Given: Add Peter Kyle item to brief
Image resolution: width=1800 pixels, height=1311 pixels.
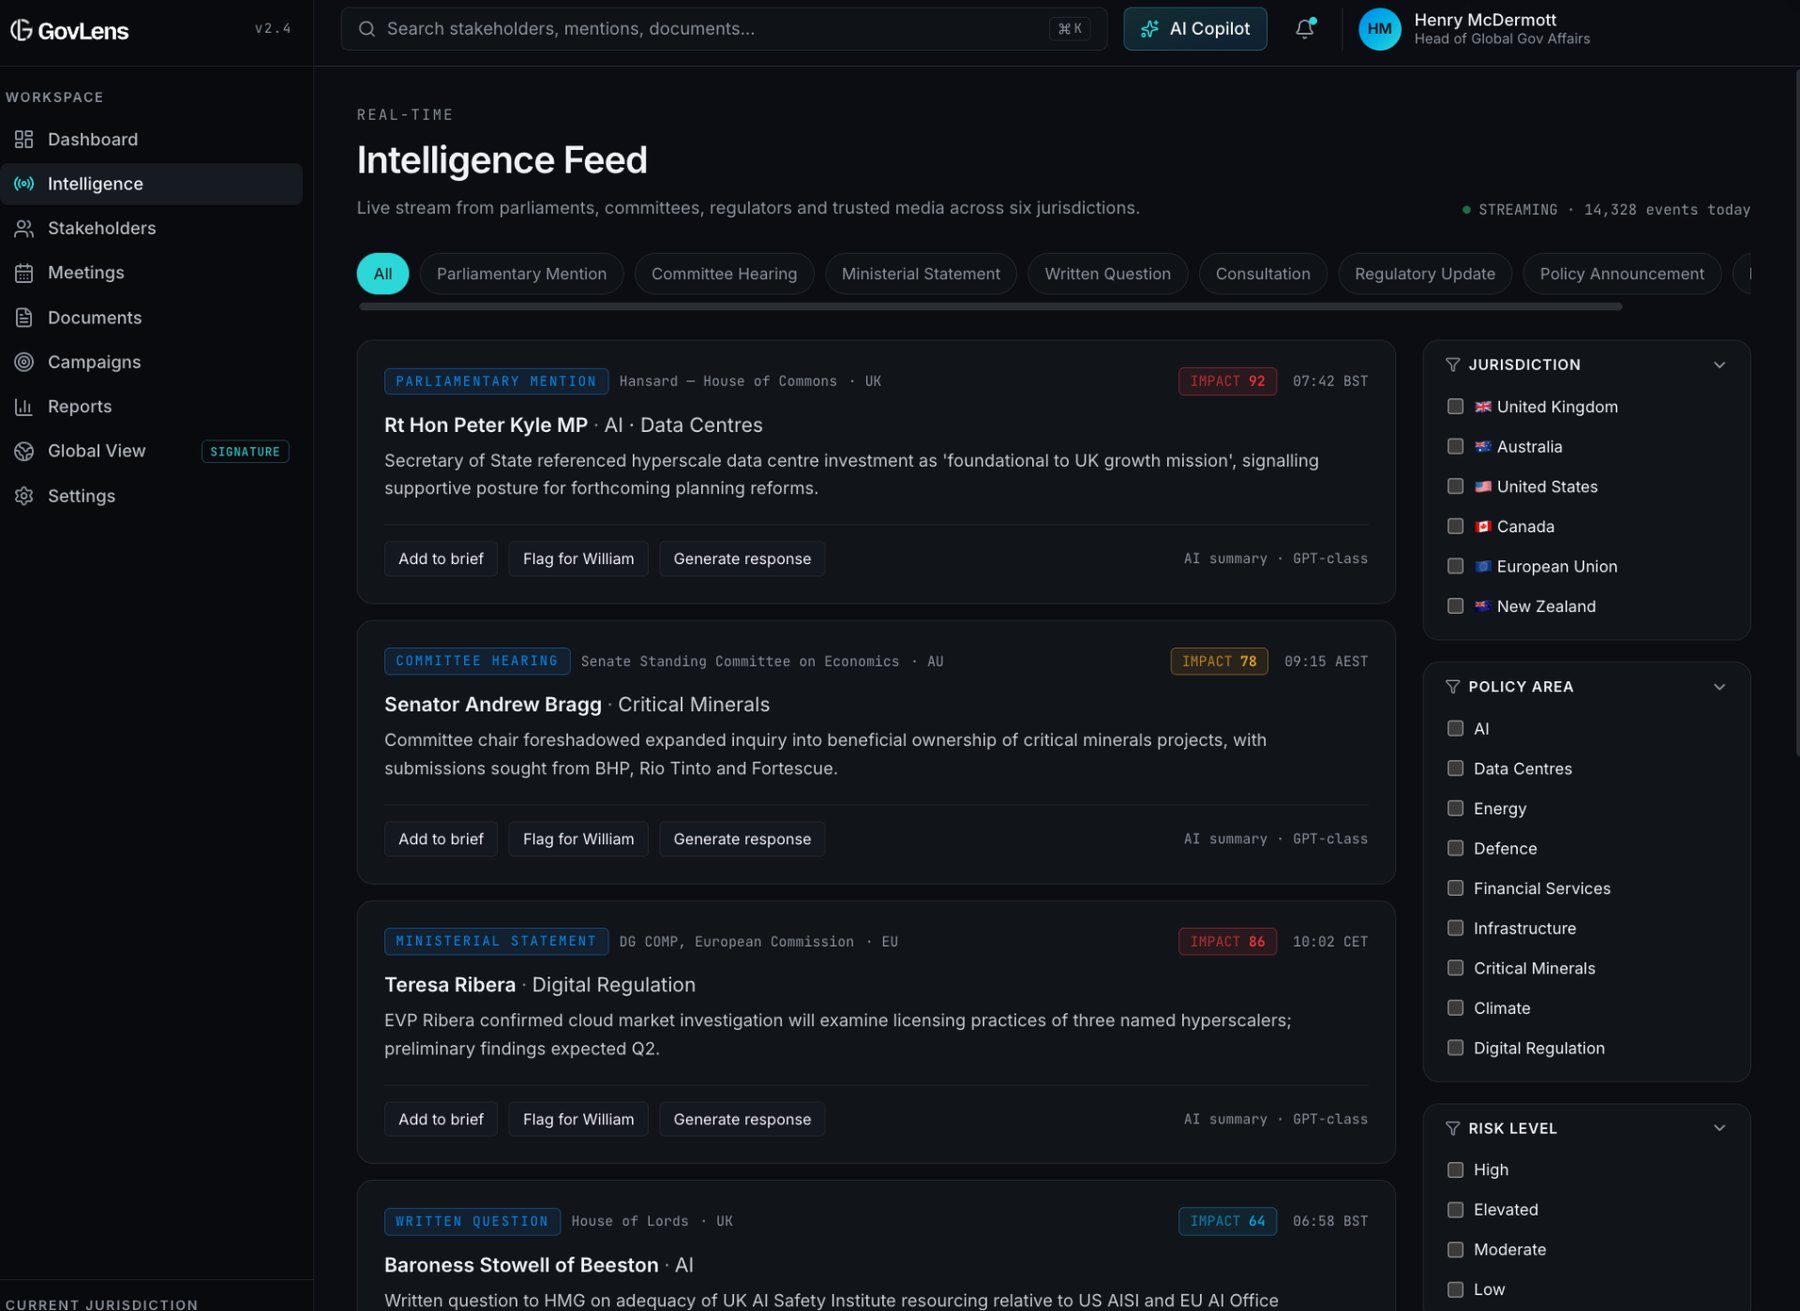Looking at the screenshot, I should tap(441, 559).
